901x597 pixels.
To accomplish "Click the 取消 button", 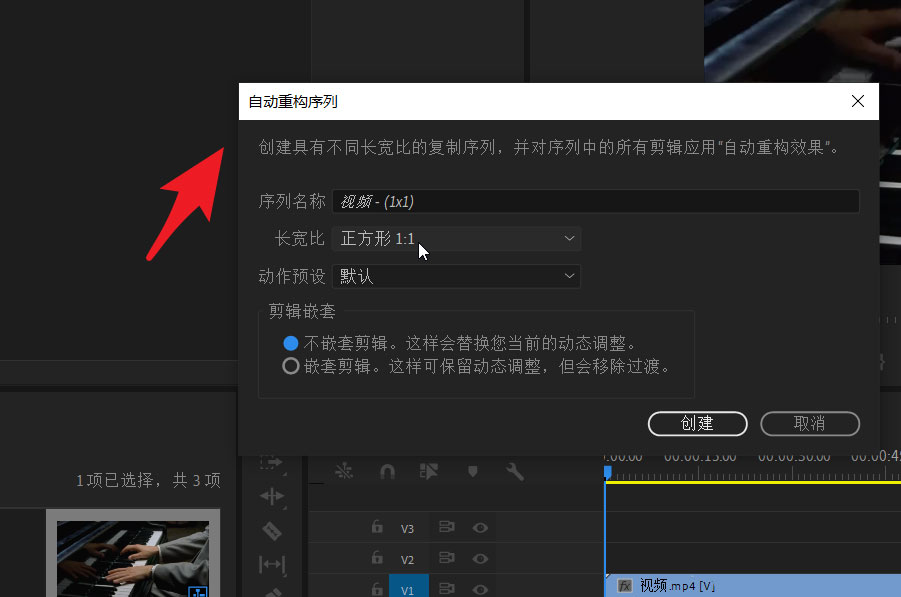I will pos(810,423).
